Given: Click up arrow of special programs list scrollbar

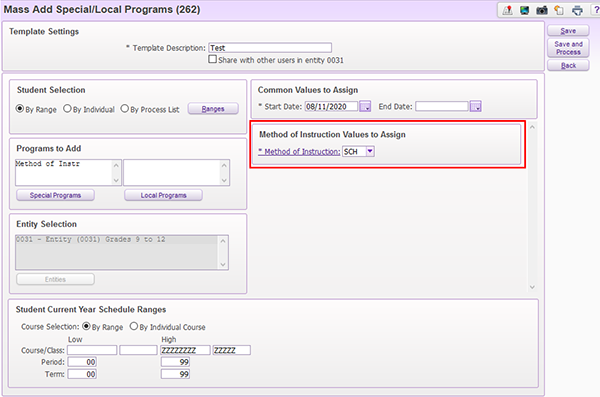Looking at the screenshot, I should coord(116,165).
